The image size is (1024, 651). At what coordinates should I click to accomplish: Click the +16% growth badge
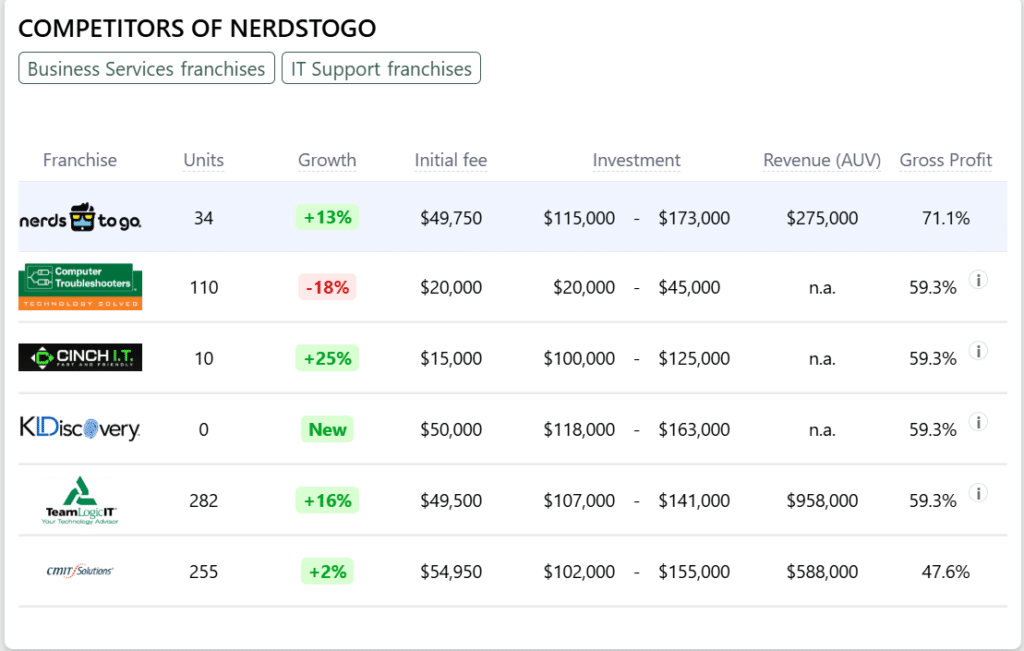[327, 500]
